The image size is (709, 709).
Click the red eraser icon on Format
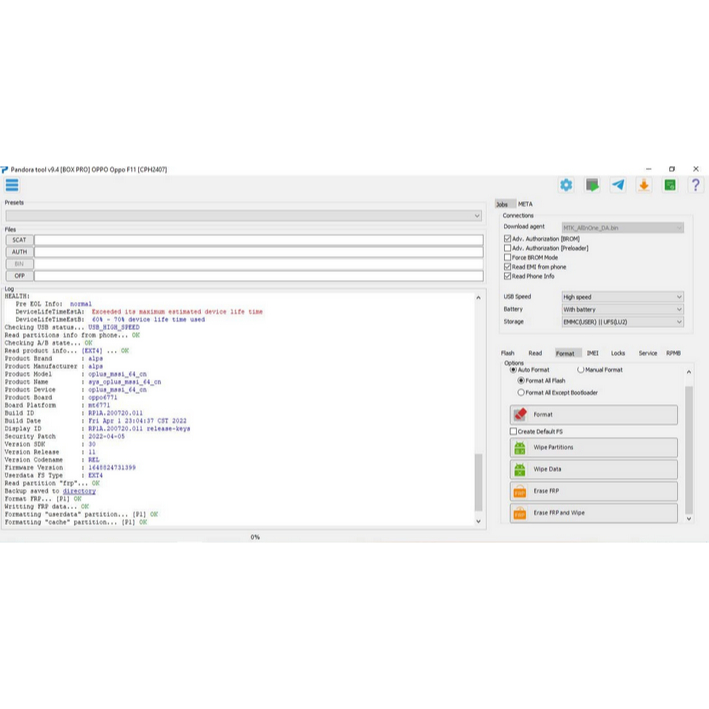(x=520, y=414)
